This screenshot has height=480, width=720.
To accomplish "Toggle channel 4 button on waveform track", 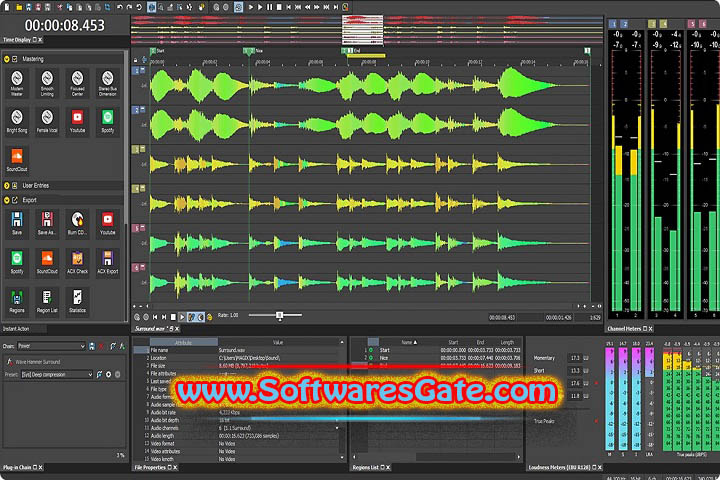I will pyautogui.click(x=136, y=189).
